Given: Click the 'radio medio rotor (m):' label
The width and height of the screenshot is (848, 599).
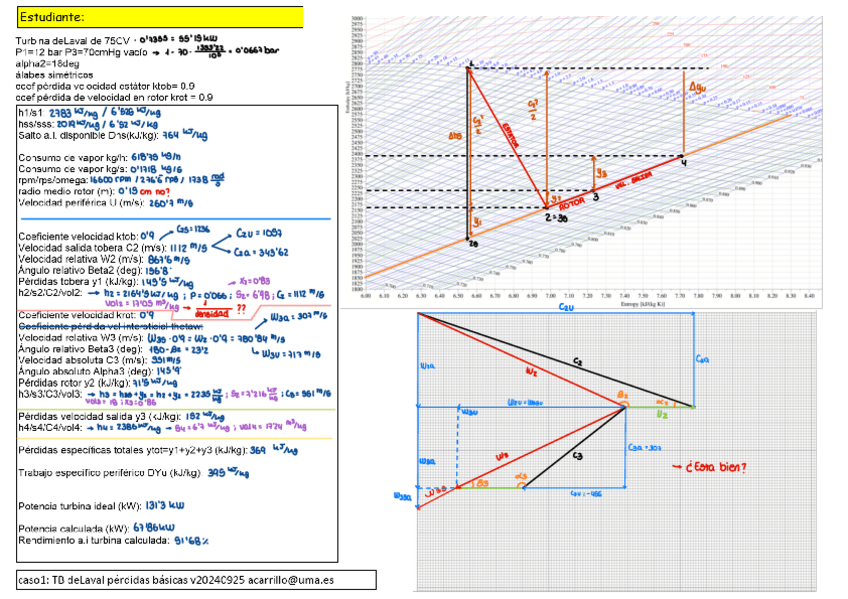Looking at the screenshot, I should [x=67, y=191].
